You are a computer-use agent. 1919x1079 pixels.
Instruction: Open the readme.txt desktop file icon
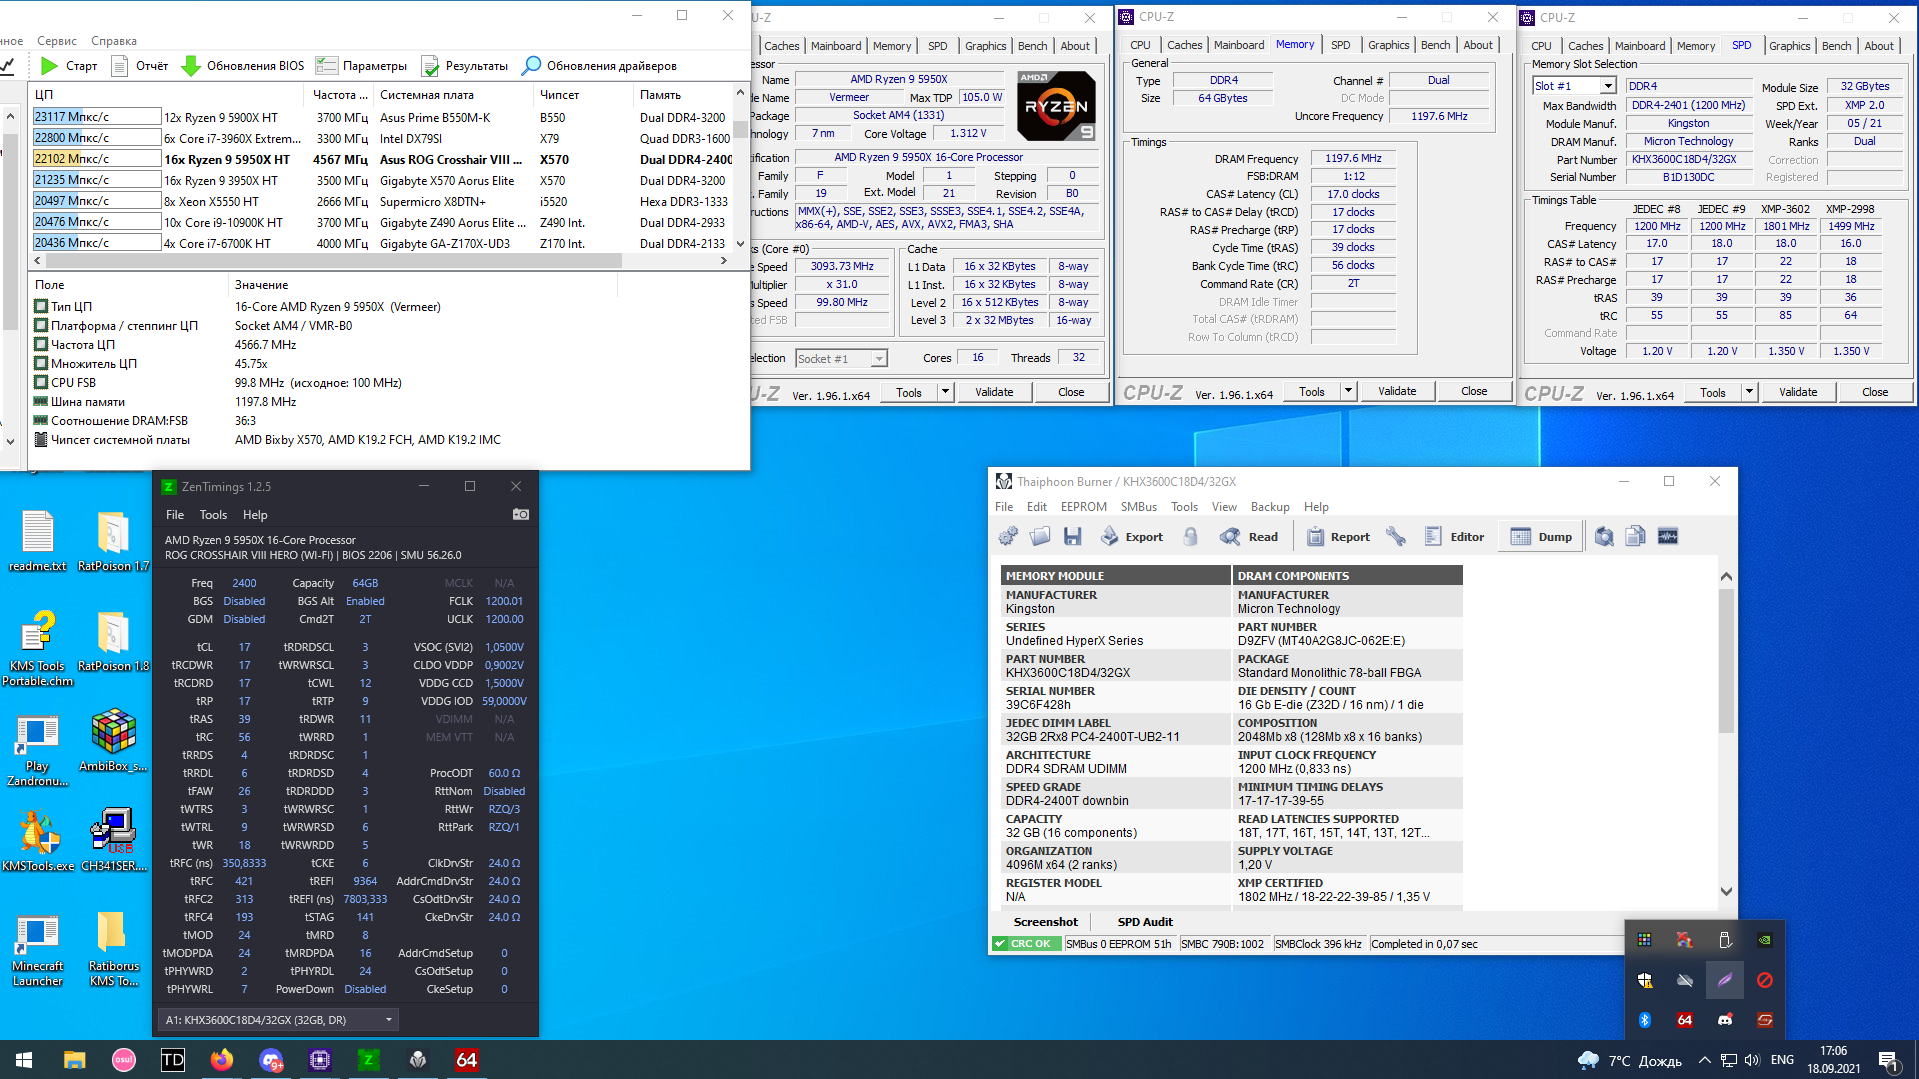point(38,540)
